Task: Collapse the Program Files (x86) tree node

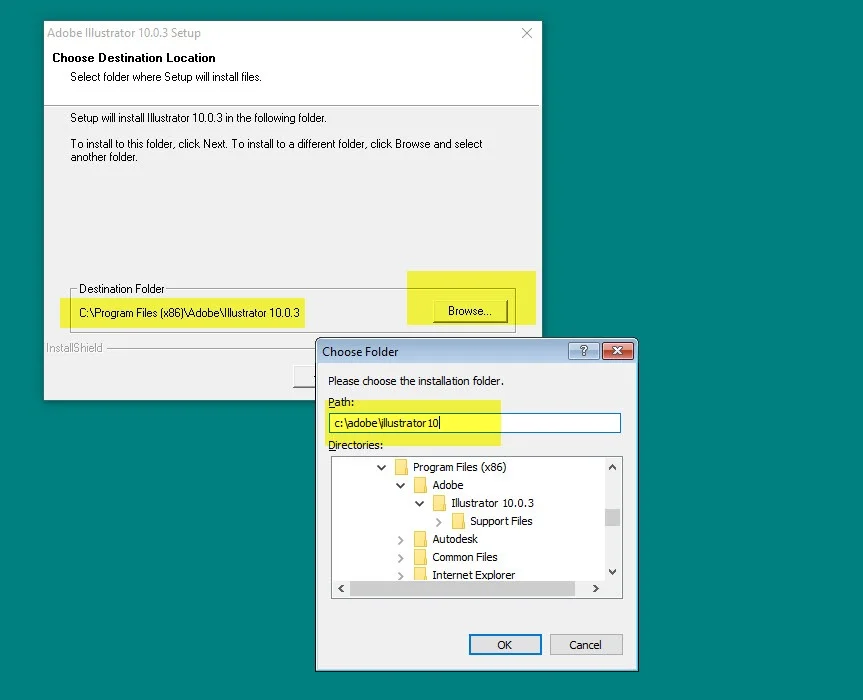Action: pos(381,467)
